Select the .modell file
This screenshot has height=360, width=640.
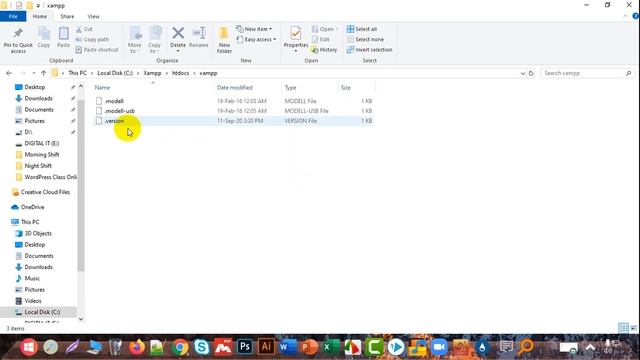click(x=233, y=101)
